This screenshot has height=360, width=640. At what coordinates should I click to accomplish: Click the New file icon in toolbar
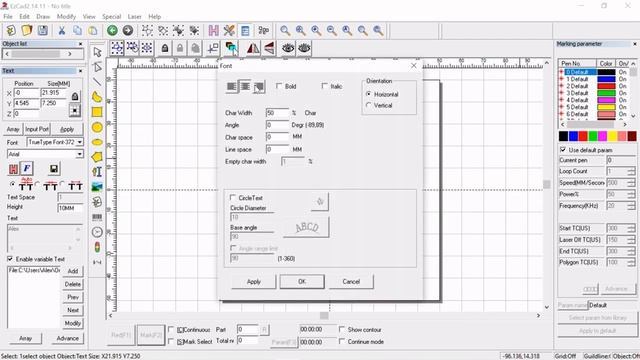pyautogui.click(x=11, y=30)
